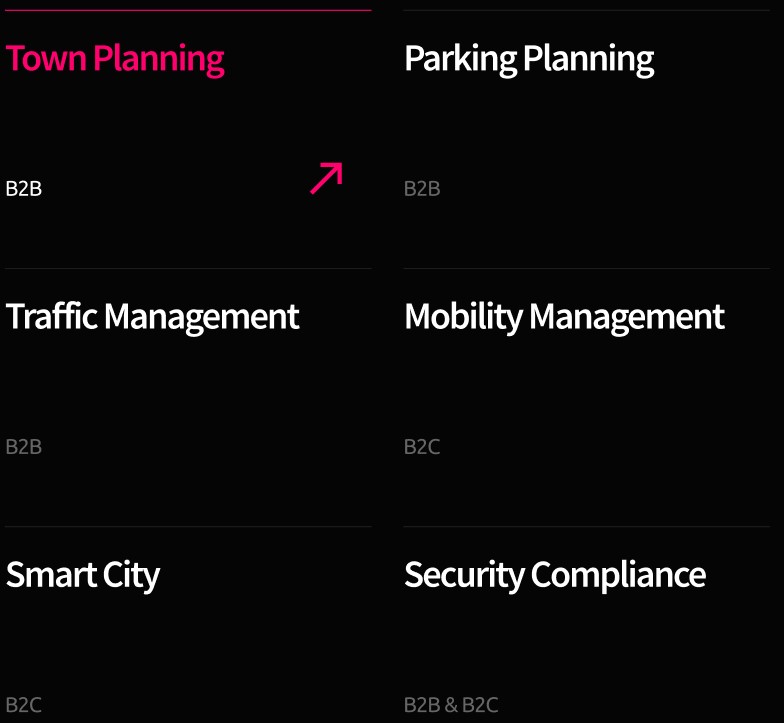Open the Parking Planning service title
The width and height of the screenshot is (784, 723).
(528, 59)
